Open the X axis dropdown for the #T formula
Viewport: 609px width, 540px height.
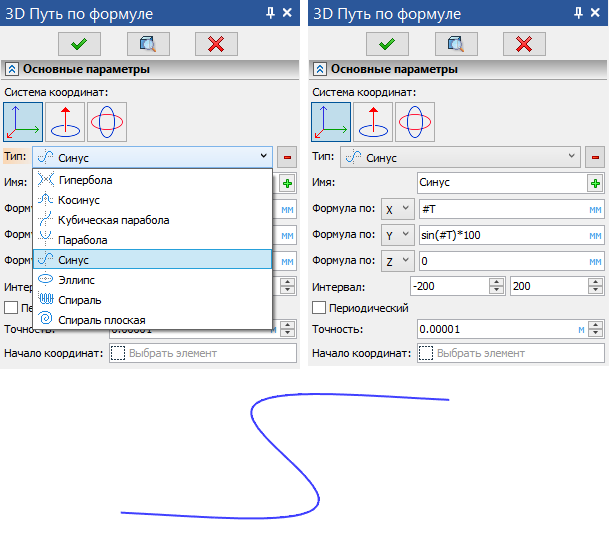(x=399, y=209)
